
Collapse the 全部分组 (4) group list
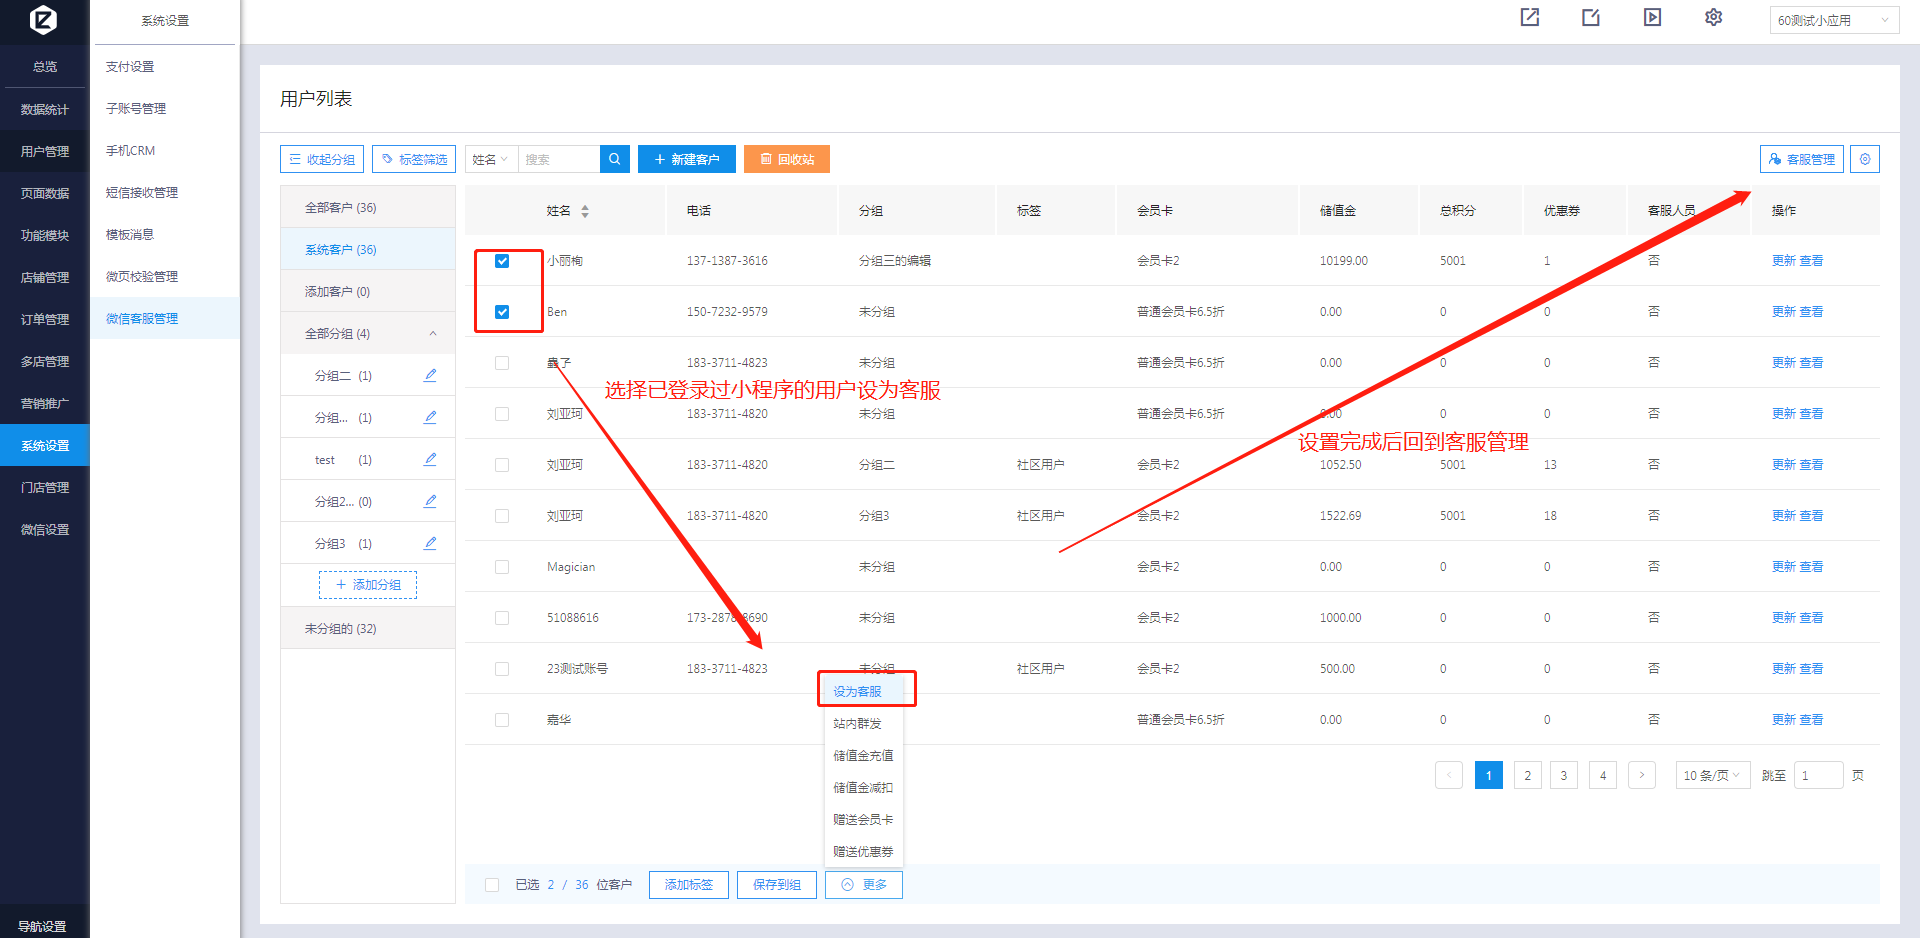pyautogui.click(x=432, y=334)
